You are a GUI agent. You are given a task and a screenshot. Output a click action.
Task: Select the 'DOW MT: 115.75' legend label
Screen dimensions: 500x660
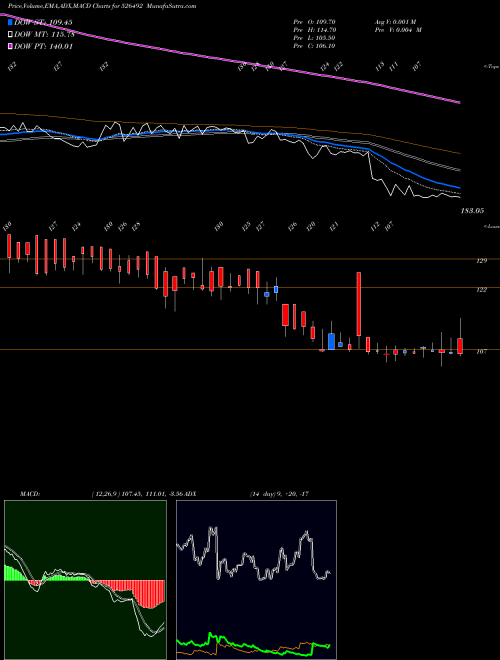click(44, 35)
